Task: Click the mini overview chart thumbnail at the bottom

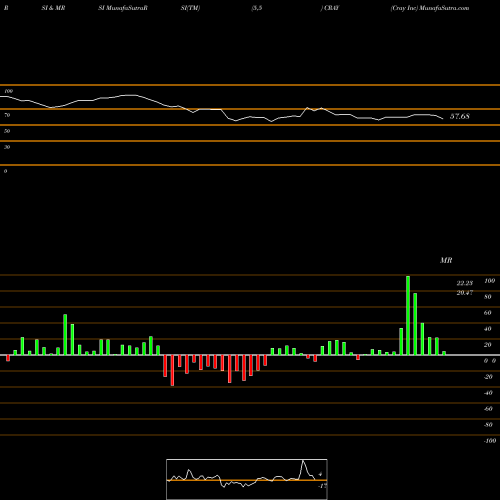Action: coord(247,479)
